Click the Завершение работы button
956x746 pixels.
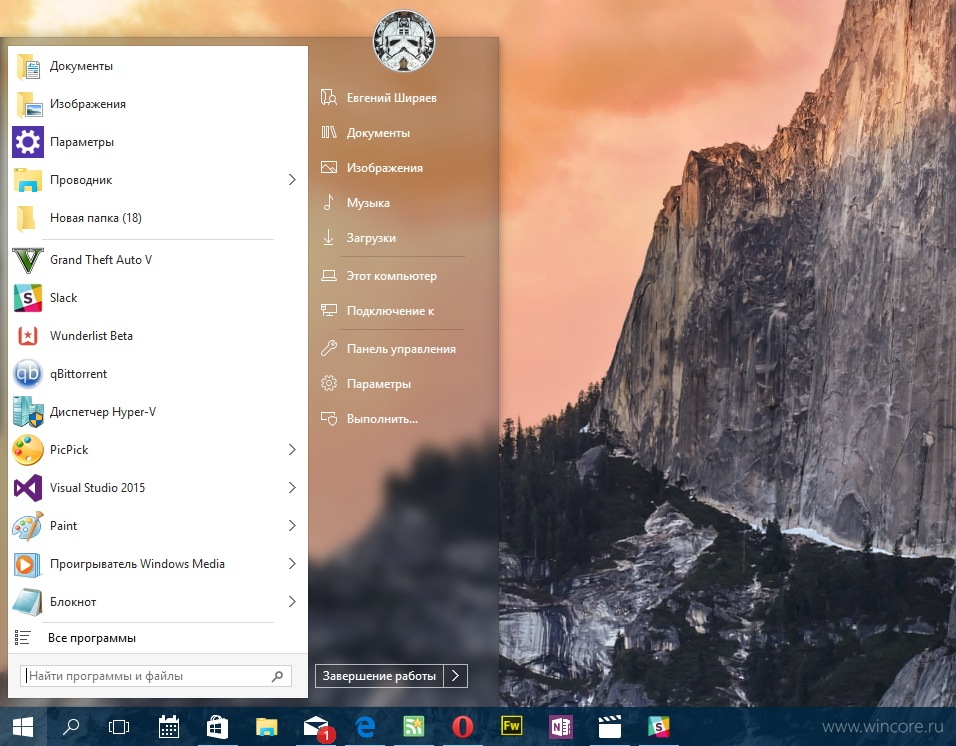[379, 676]
